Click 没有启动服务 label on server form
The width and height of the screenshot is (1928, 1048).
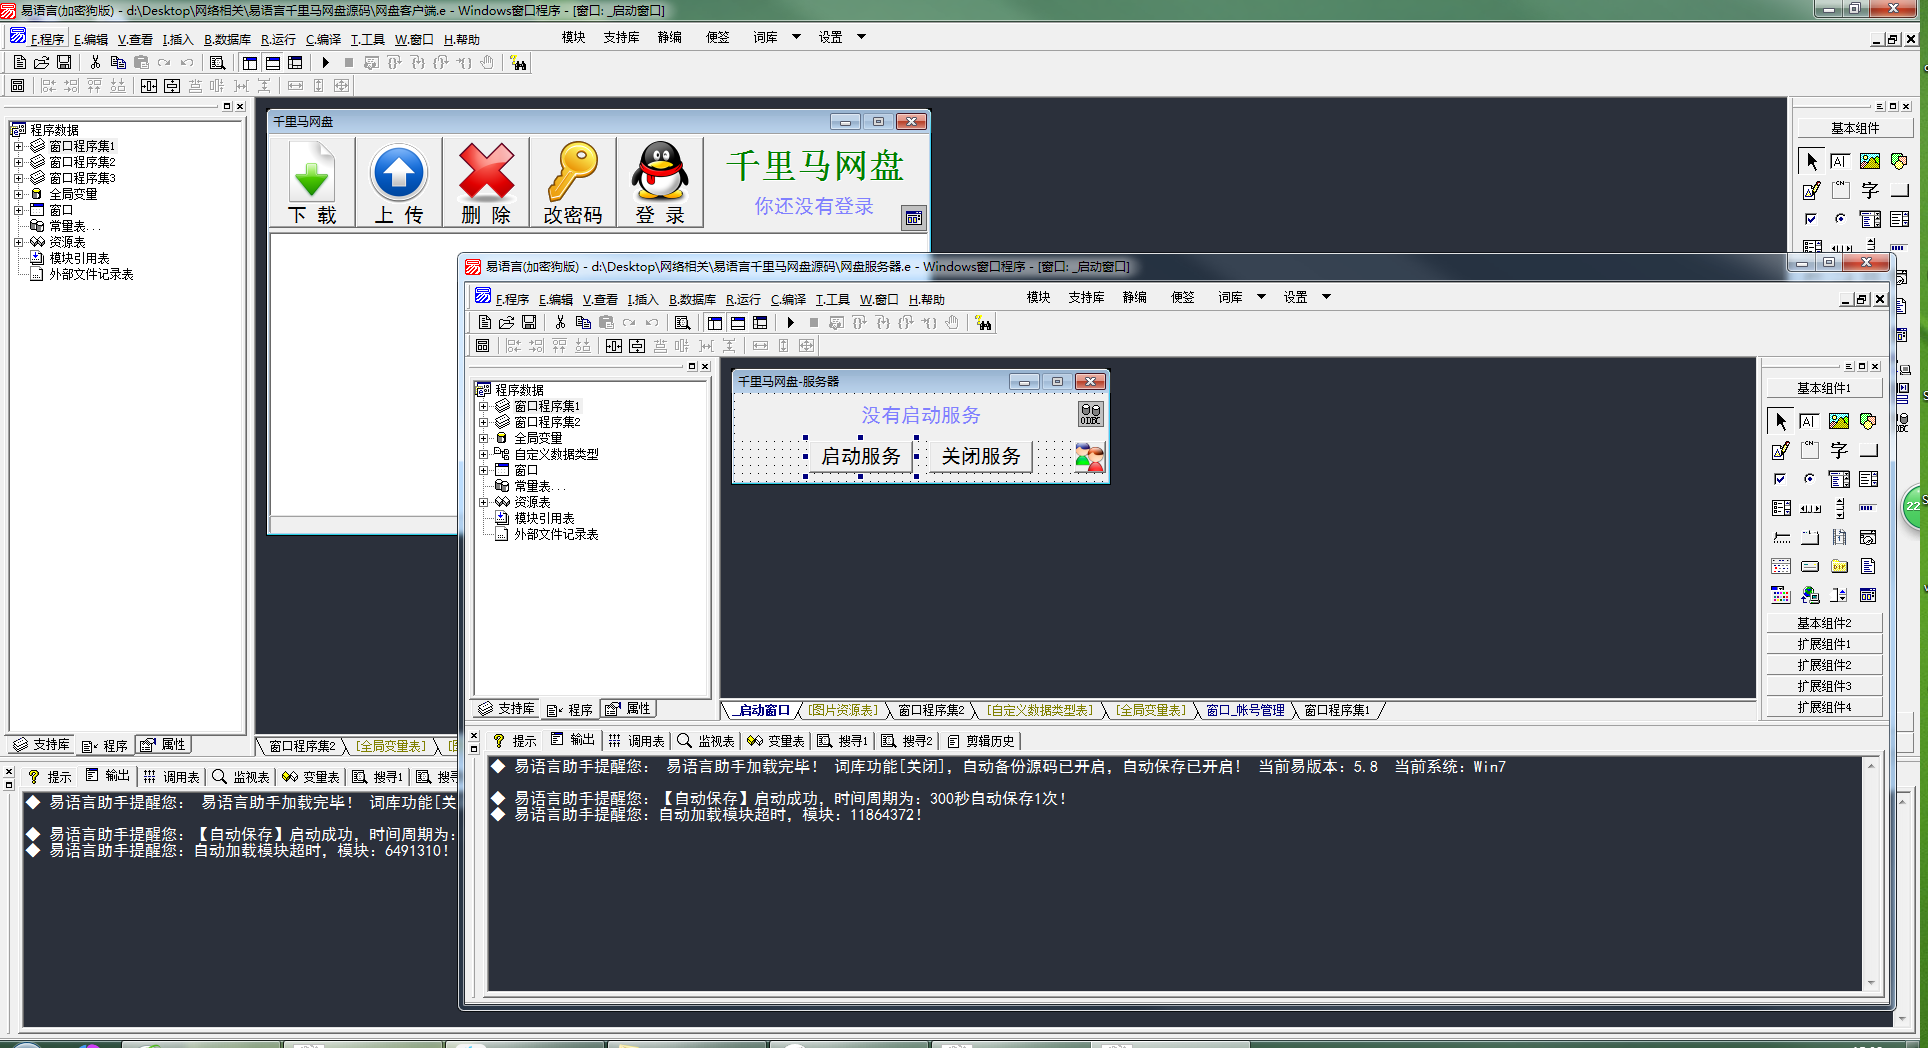click(x=921, y=415)
